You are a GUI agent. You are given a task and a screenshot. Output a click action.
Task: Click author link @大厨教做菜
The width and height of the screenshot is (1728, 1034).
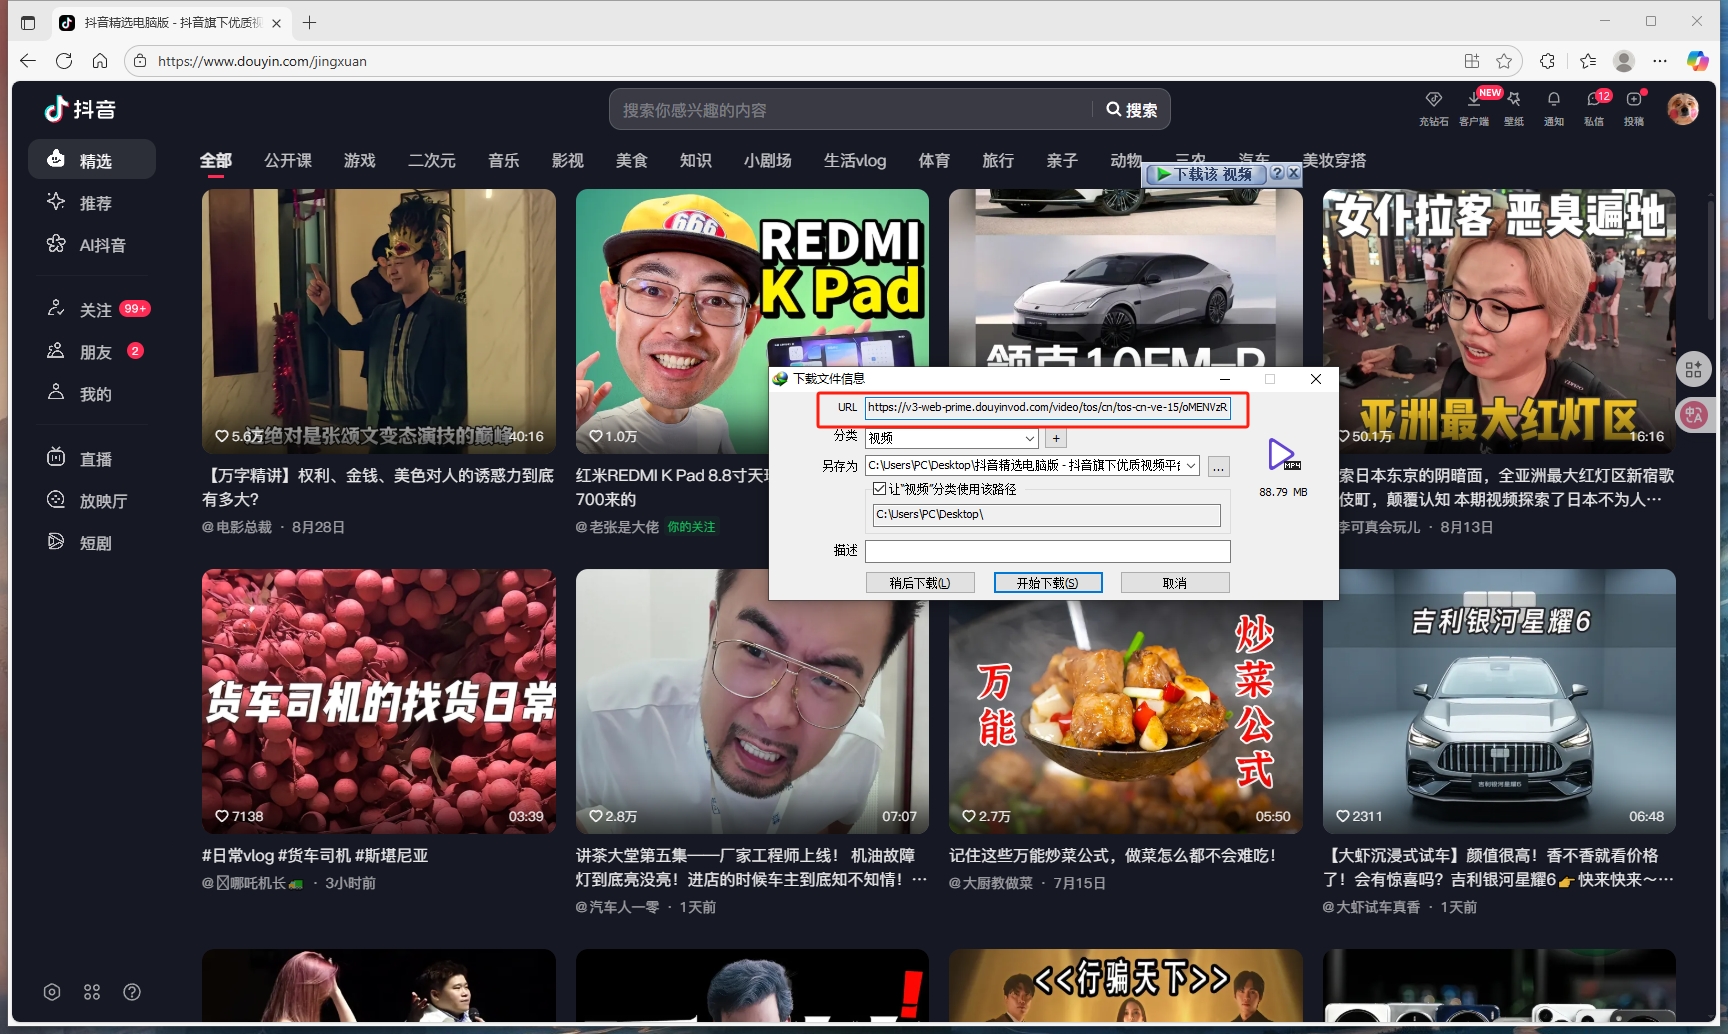coord(992,883)
